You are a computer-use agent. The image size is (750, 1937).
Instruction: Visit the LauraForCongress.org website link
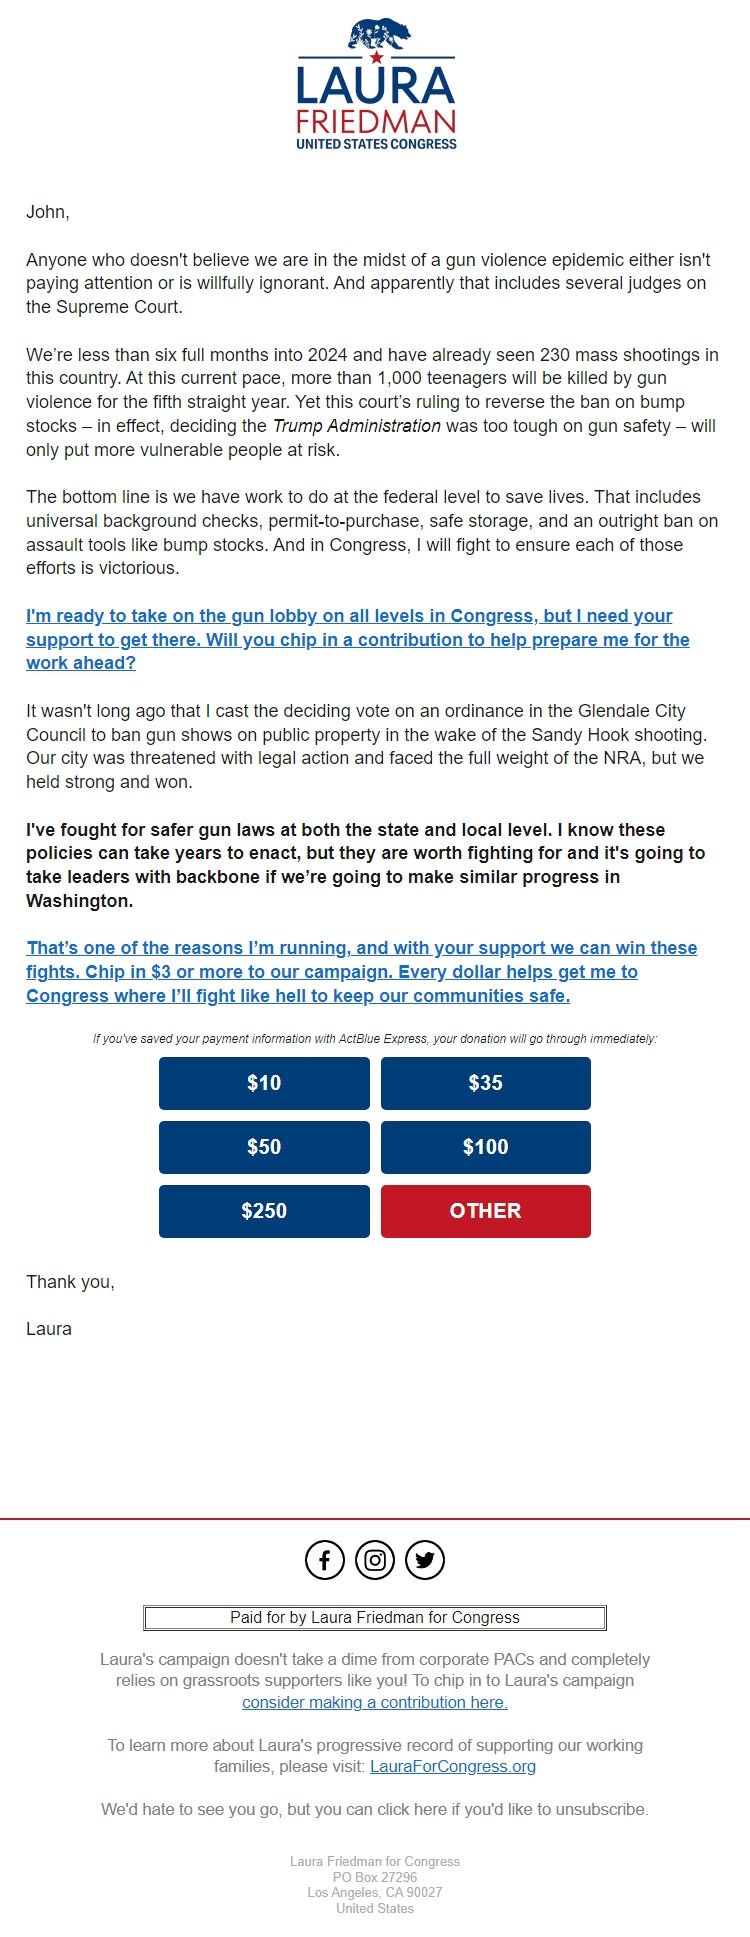454,1766
